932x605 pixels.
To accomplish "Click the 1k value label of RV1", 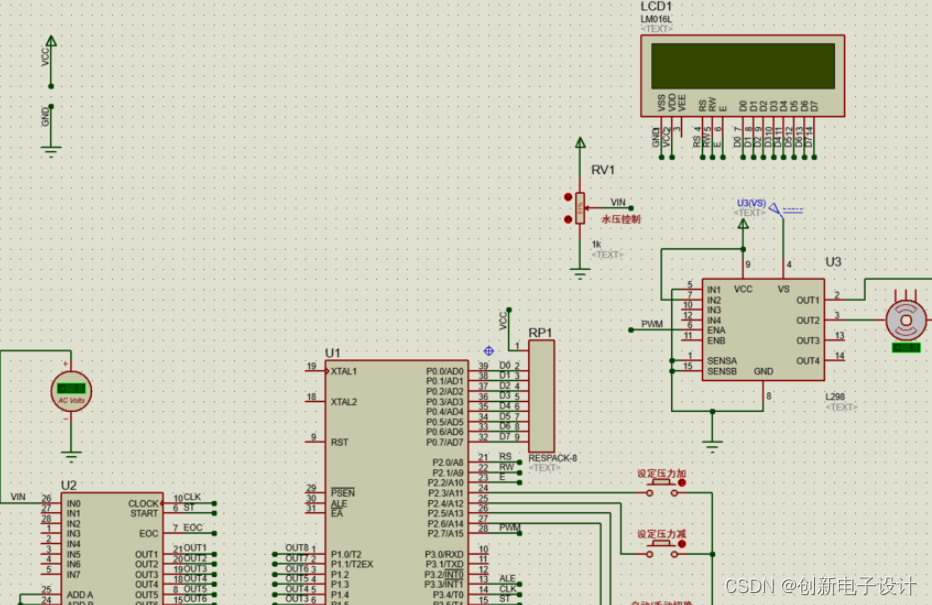I will point(596,244).
